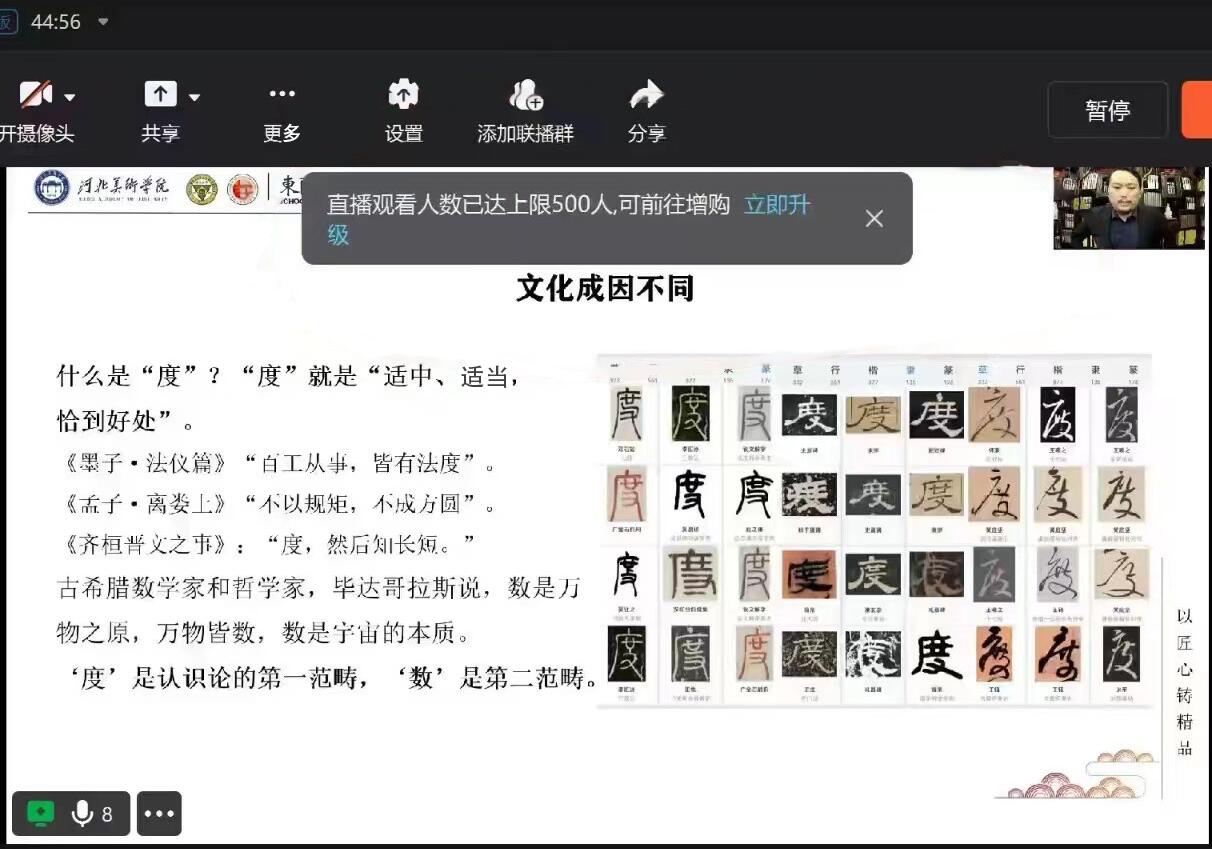Click the 分享 arrow icon
Image resolution: width=1212 pixels, height=849 pixels.
[x=646, y=96]
